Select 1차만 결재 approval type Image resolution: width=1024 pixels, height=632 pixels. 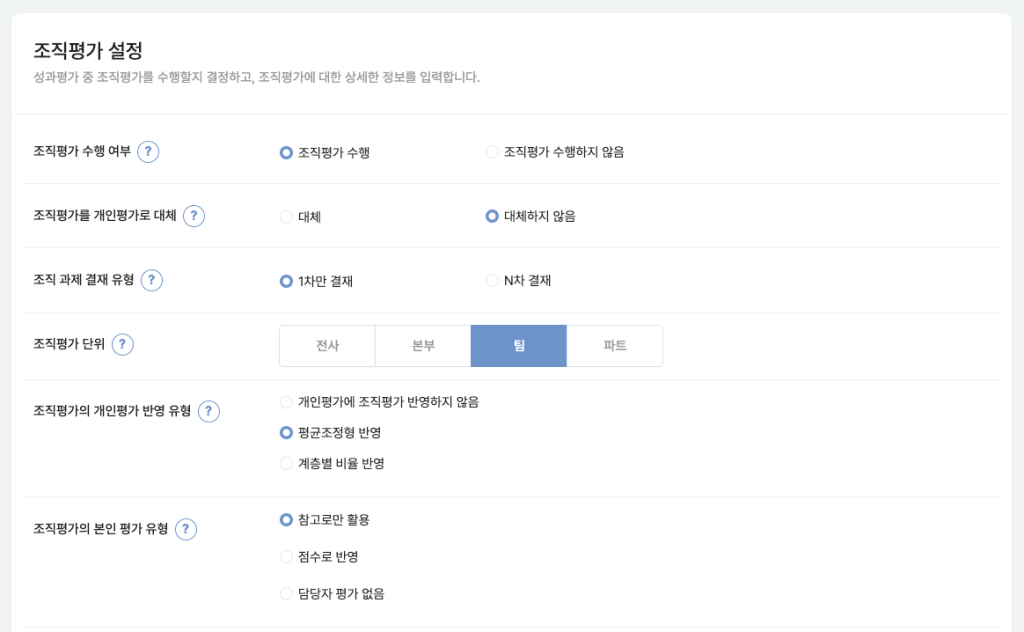316,281
